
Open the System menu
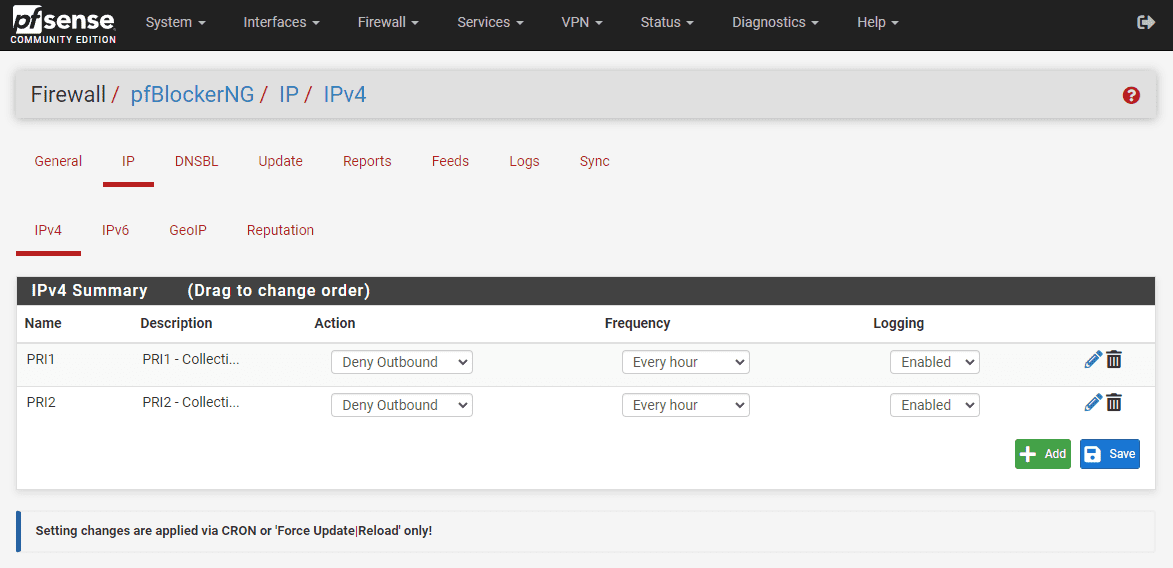click(176, 22)
